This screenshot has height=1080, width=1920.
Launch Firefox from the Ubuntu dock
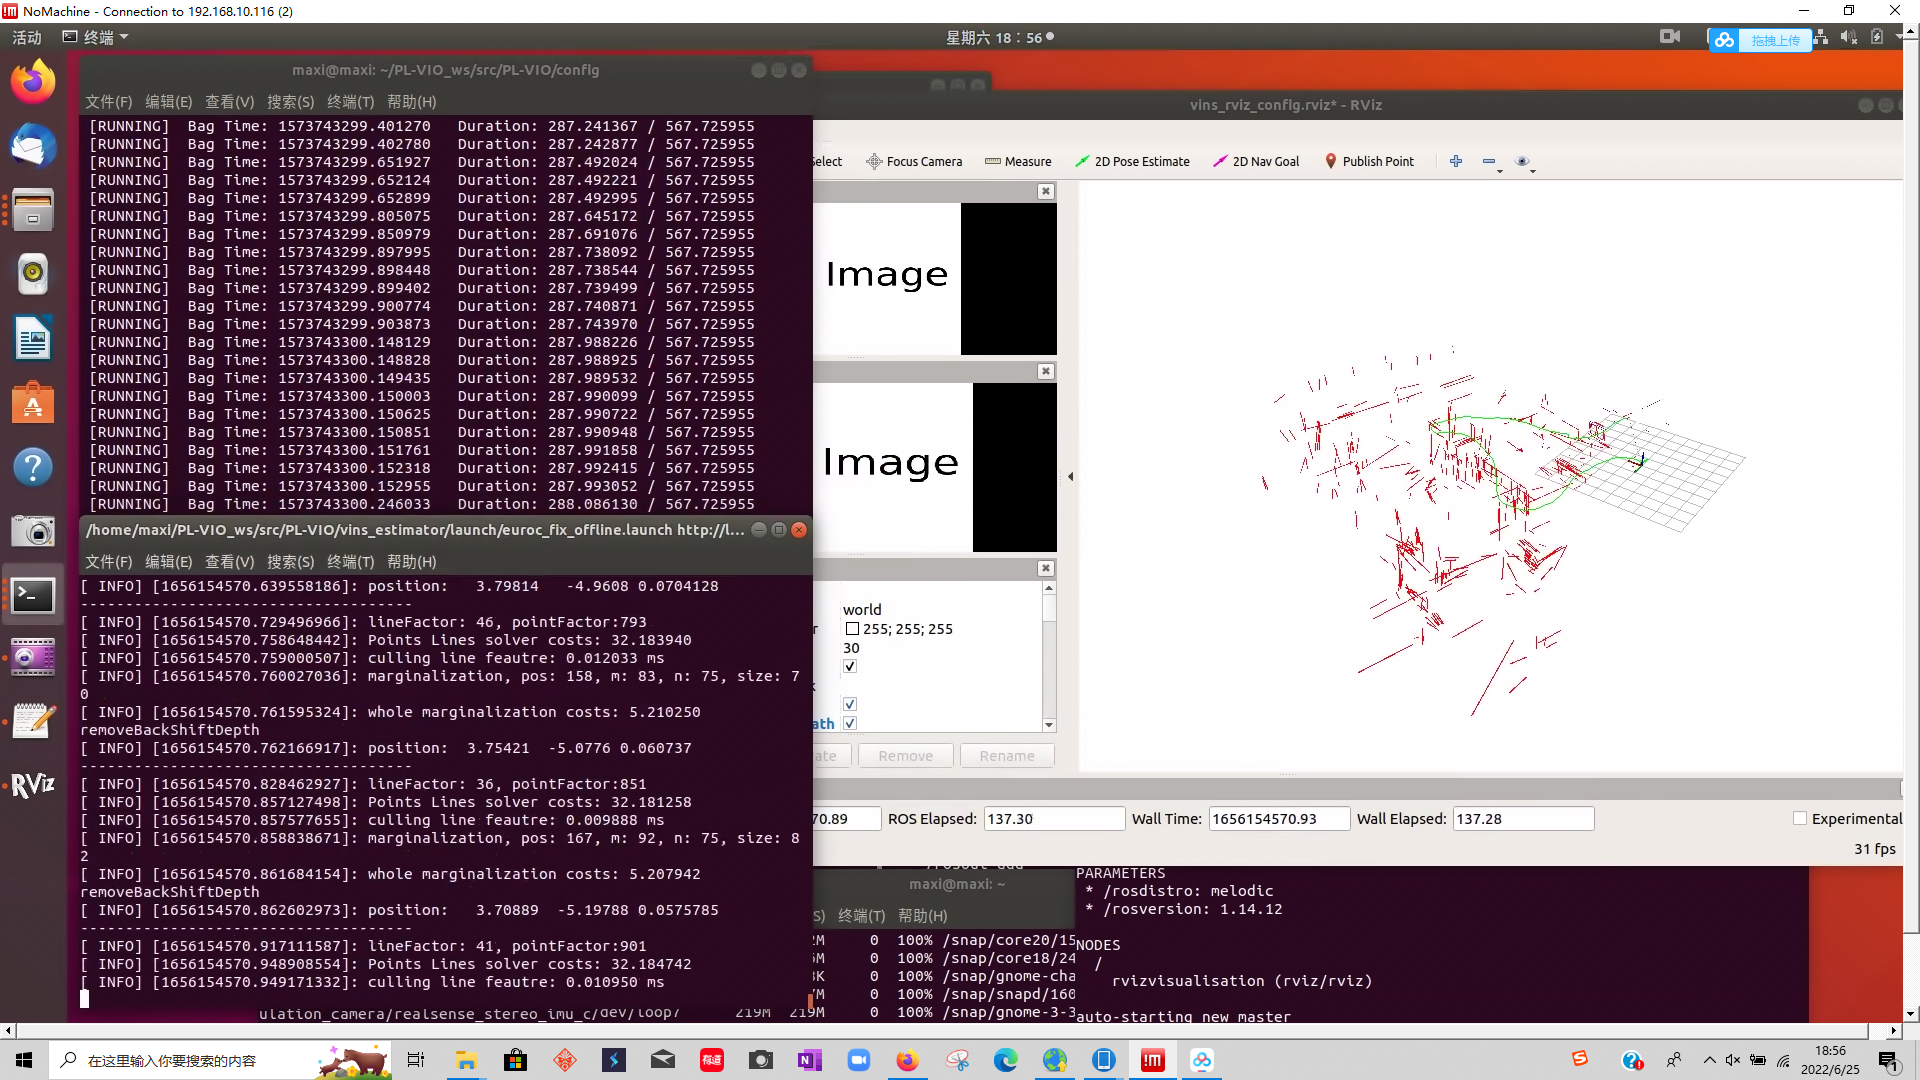pyautogui.click(x=33, y=82)
